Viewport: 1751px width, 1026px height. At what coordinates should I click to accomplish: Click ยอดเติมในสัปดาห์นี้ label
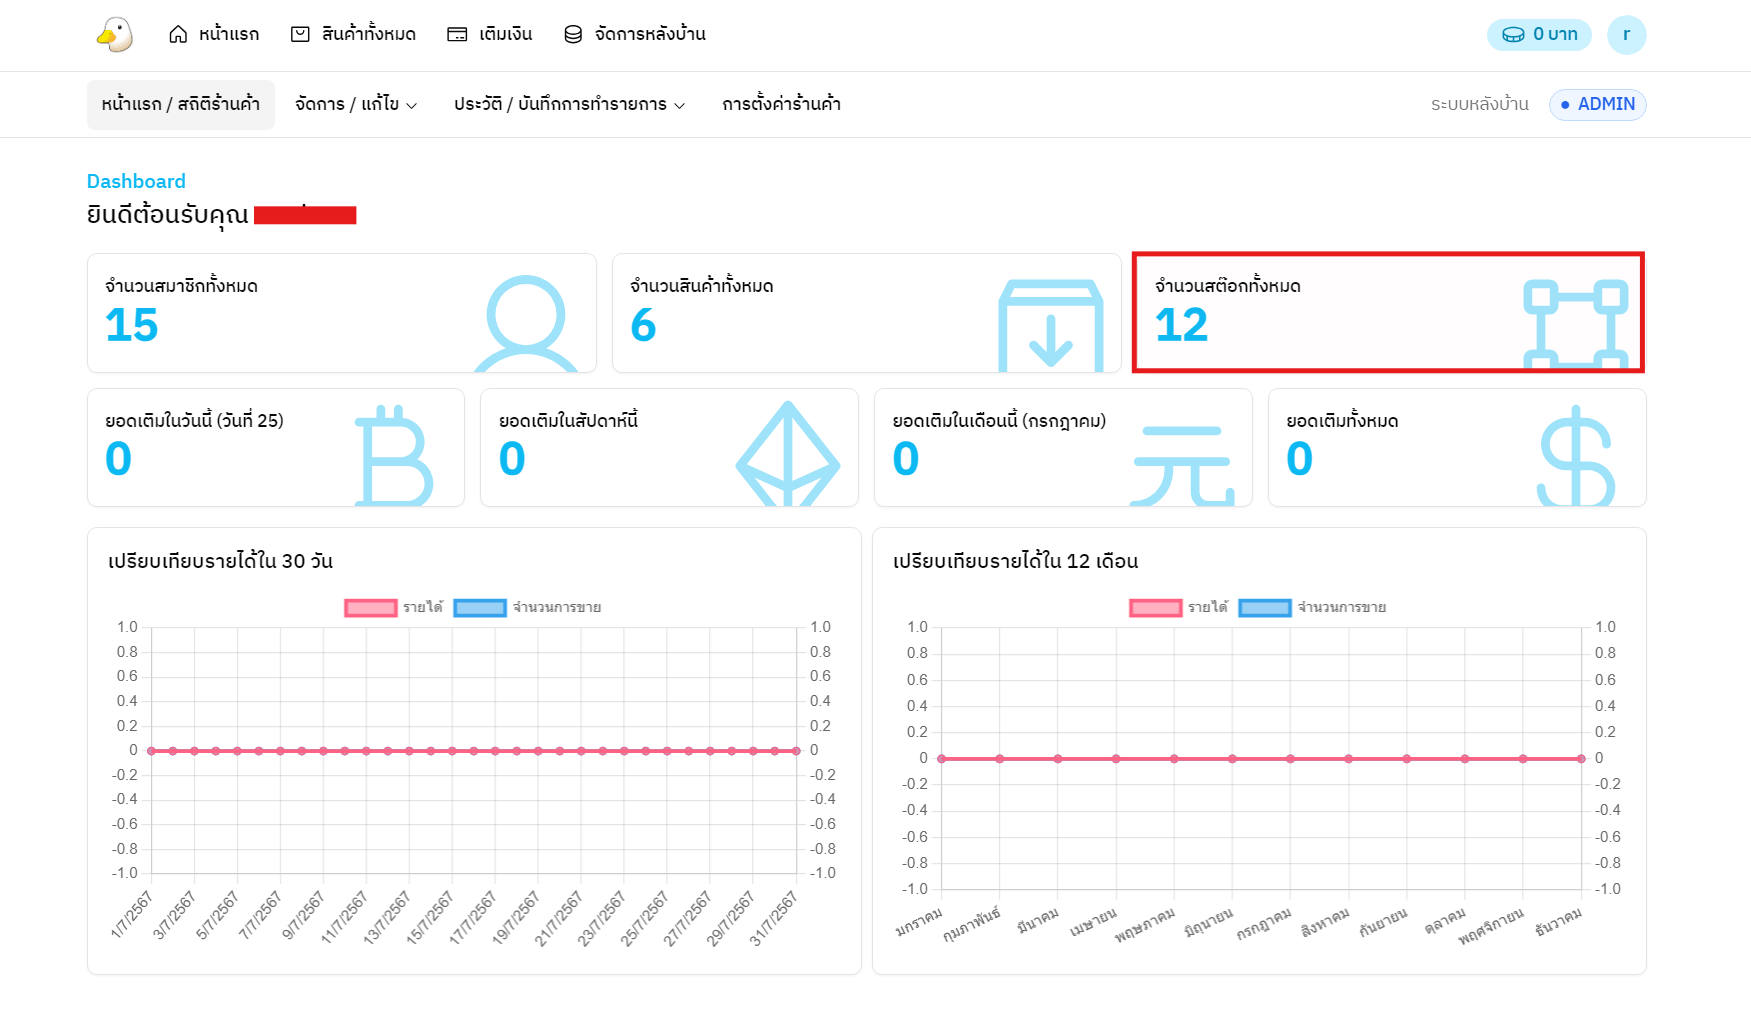pyautogui.click(x=568, y=420)
